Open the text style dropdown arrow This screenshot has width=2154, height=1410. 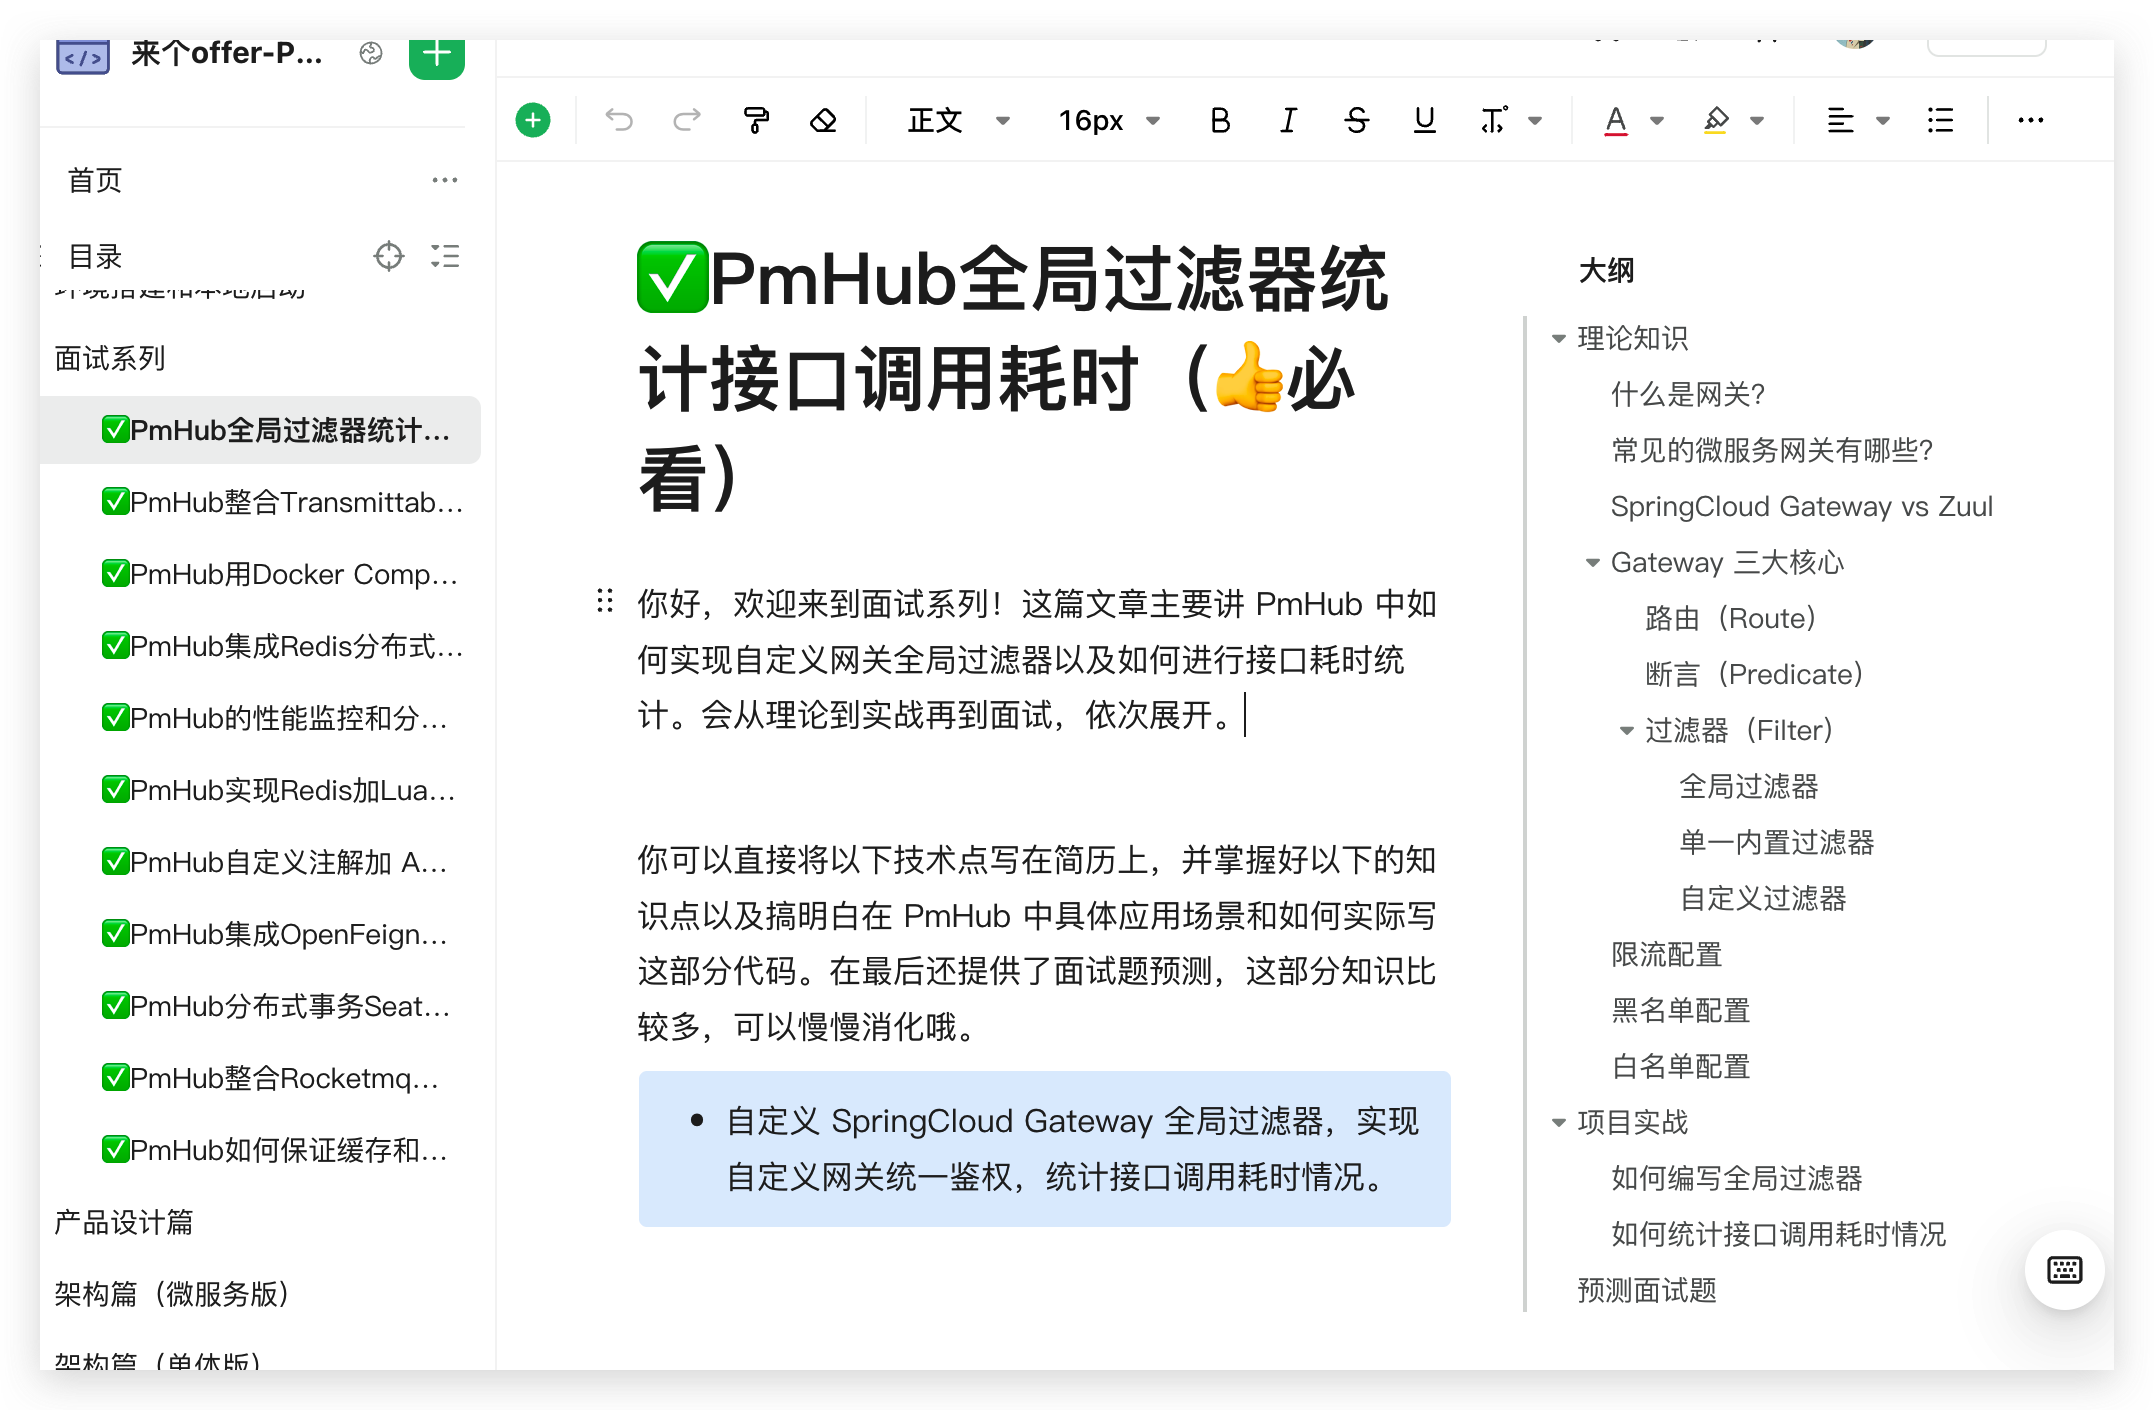1535,121
